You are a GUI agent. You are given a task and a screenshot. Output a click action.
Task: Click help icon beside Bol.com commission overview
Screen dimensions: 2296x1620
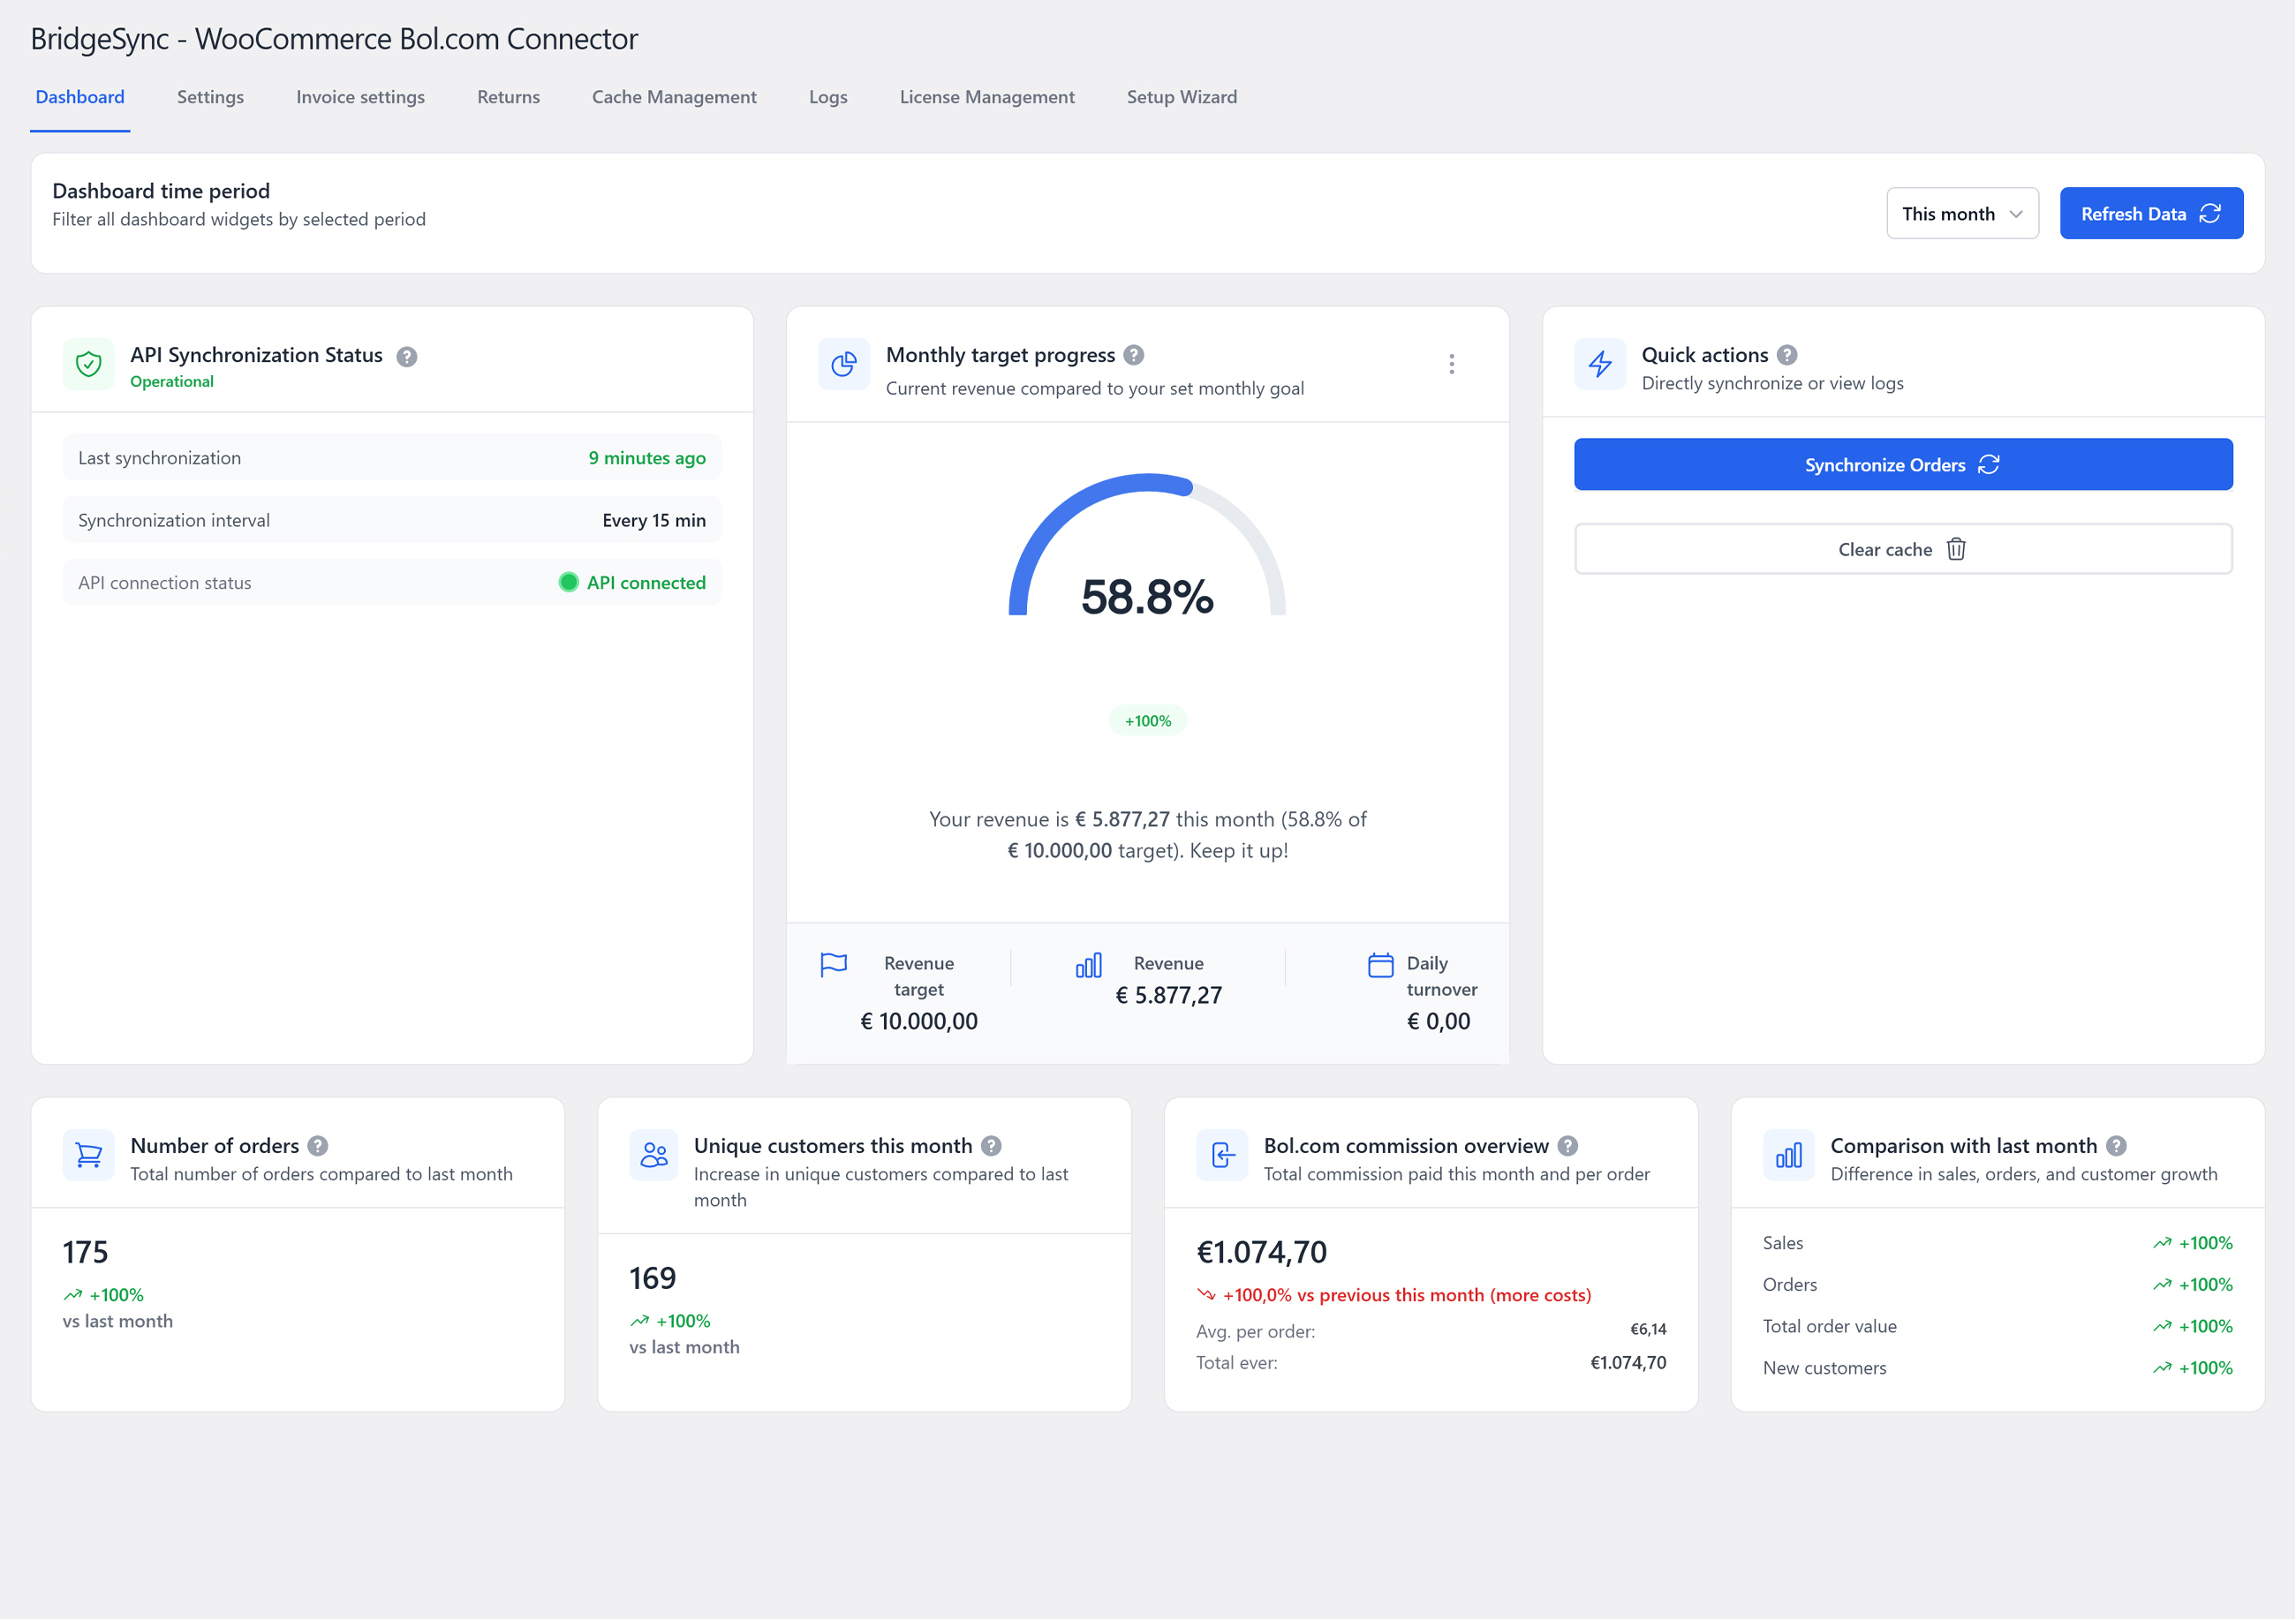[1568, 1146]
